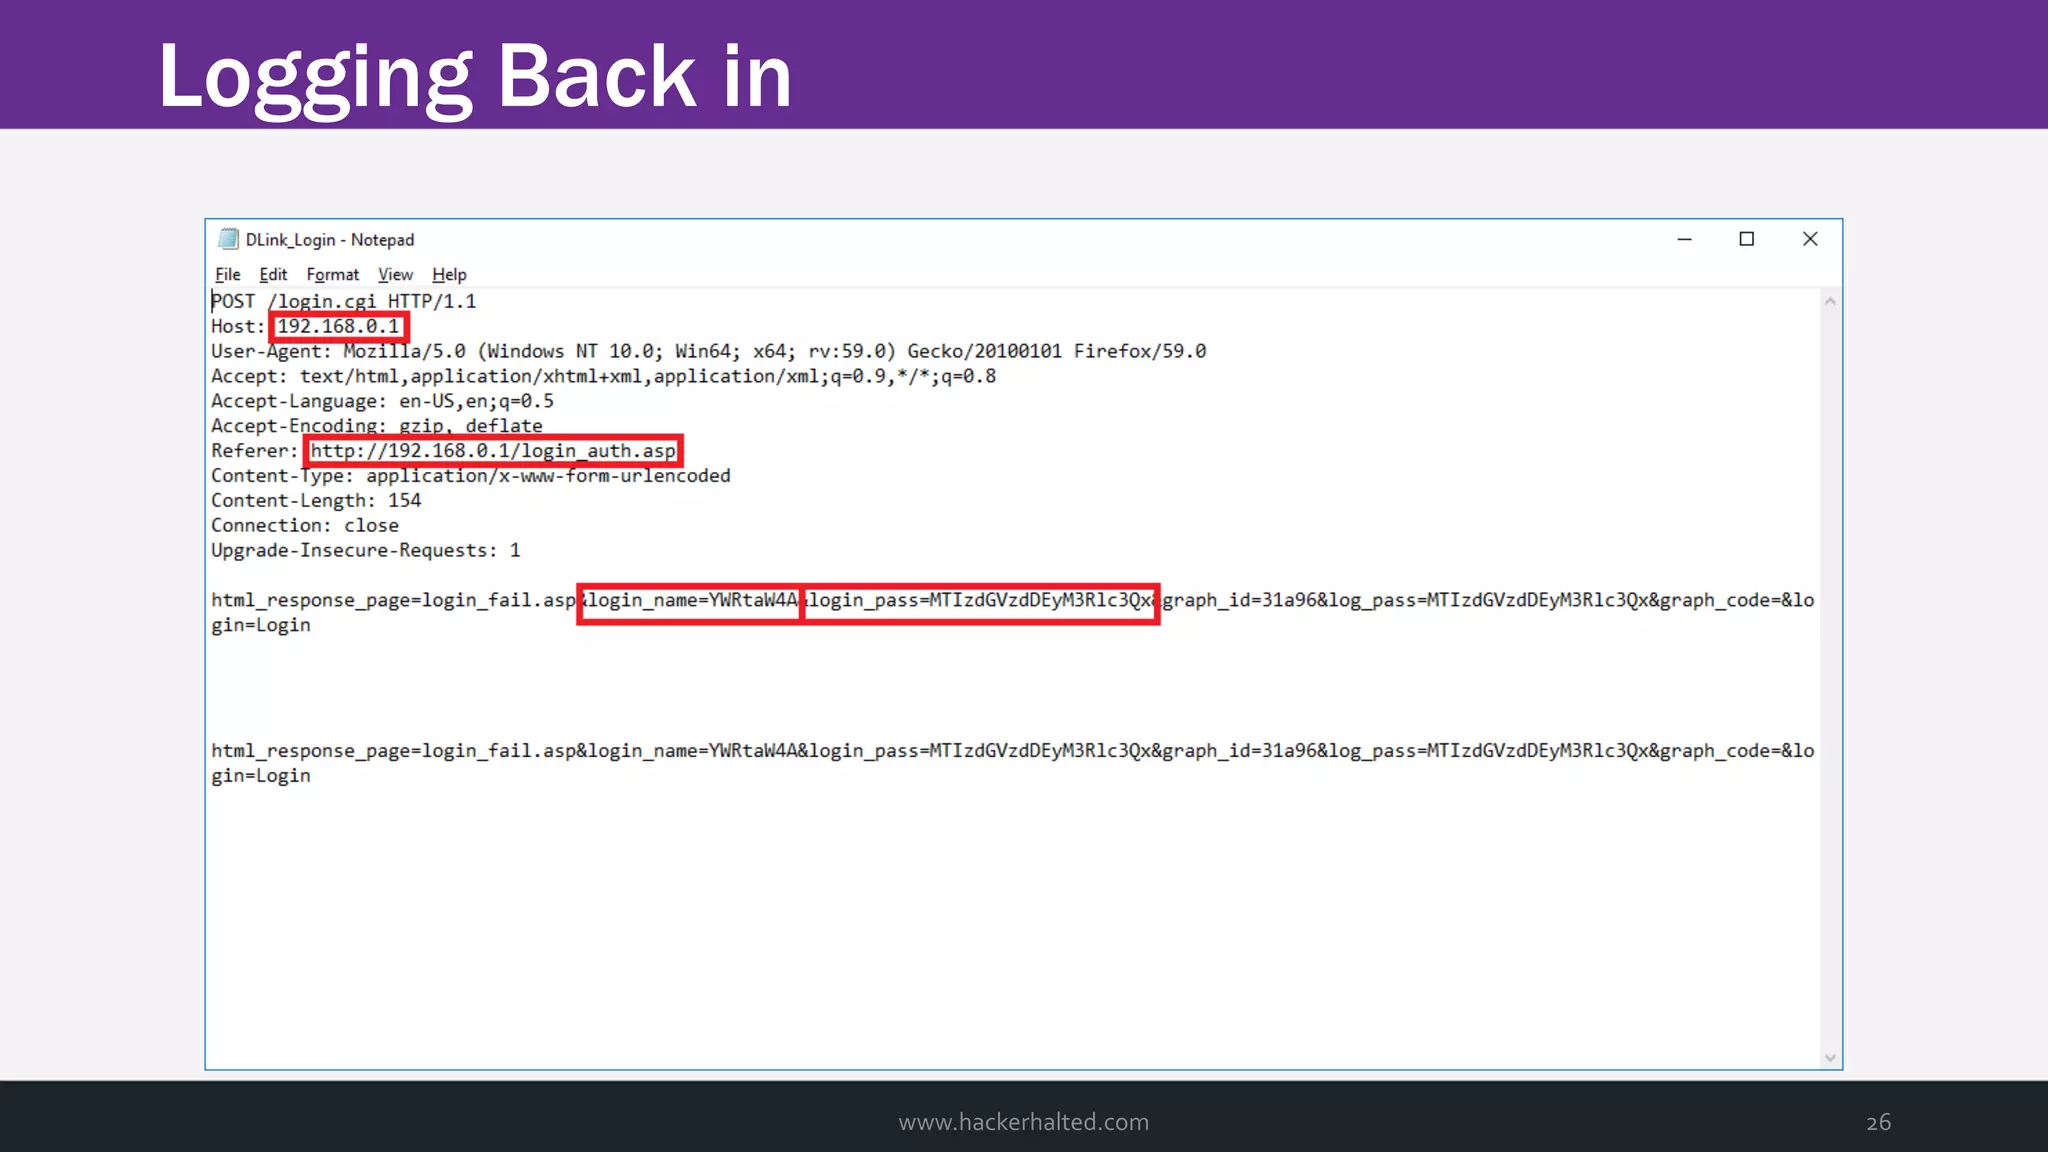Click the Notepad app icon in title bar
Image resolution: width=2048 pixels, height=1152 pixels.
tap(228, 239)
